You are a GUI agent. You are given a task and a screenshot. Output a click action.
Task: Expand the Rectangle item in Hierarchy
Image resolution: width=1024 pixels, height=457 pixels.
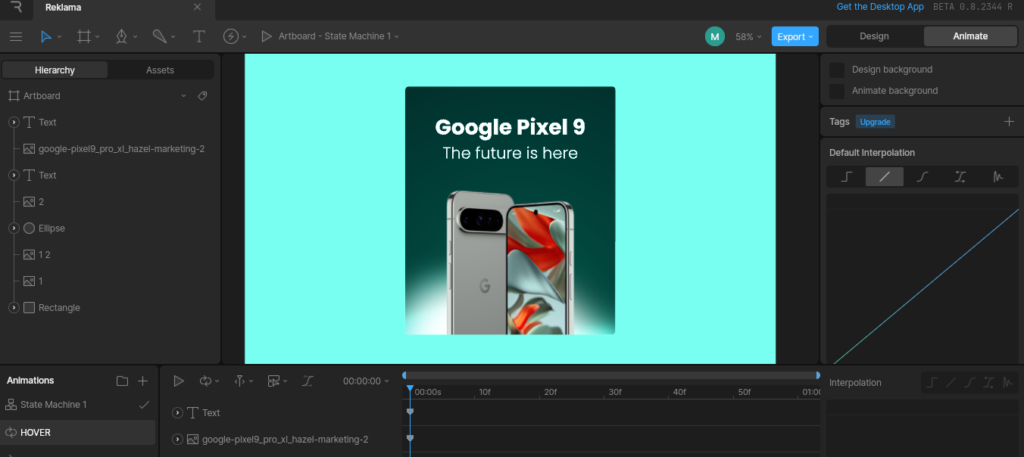tap(13, 307)
